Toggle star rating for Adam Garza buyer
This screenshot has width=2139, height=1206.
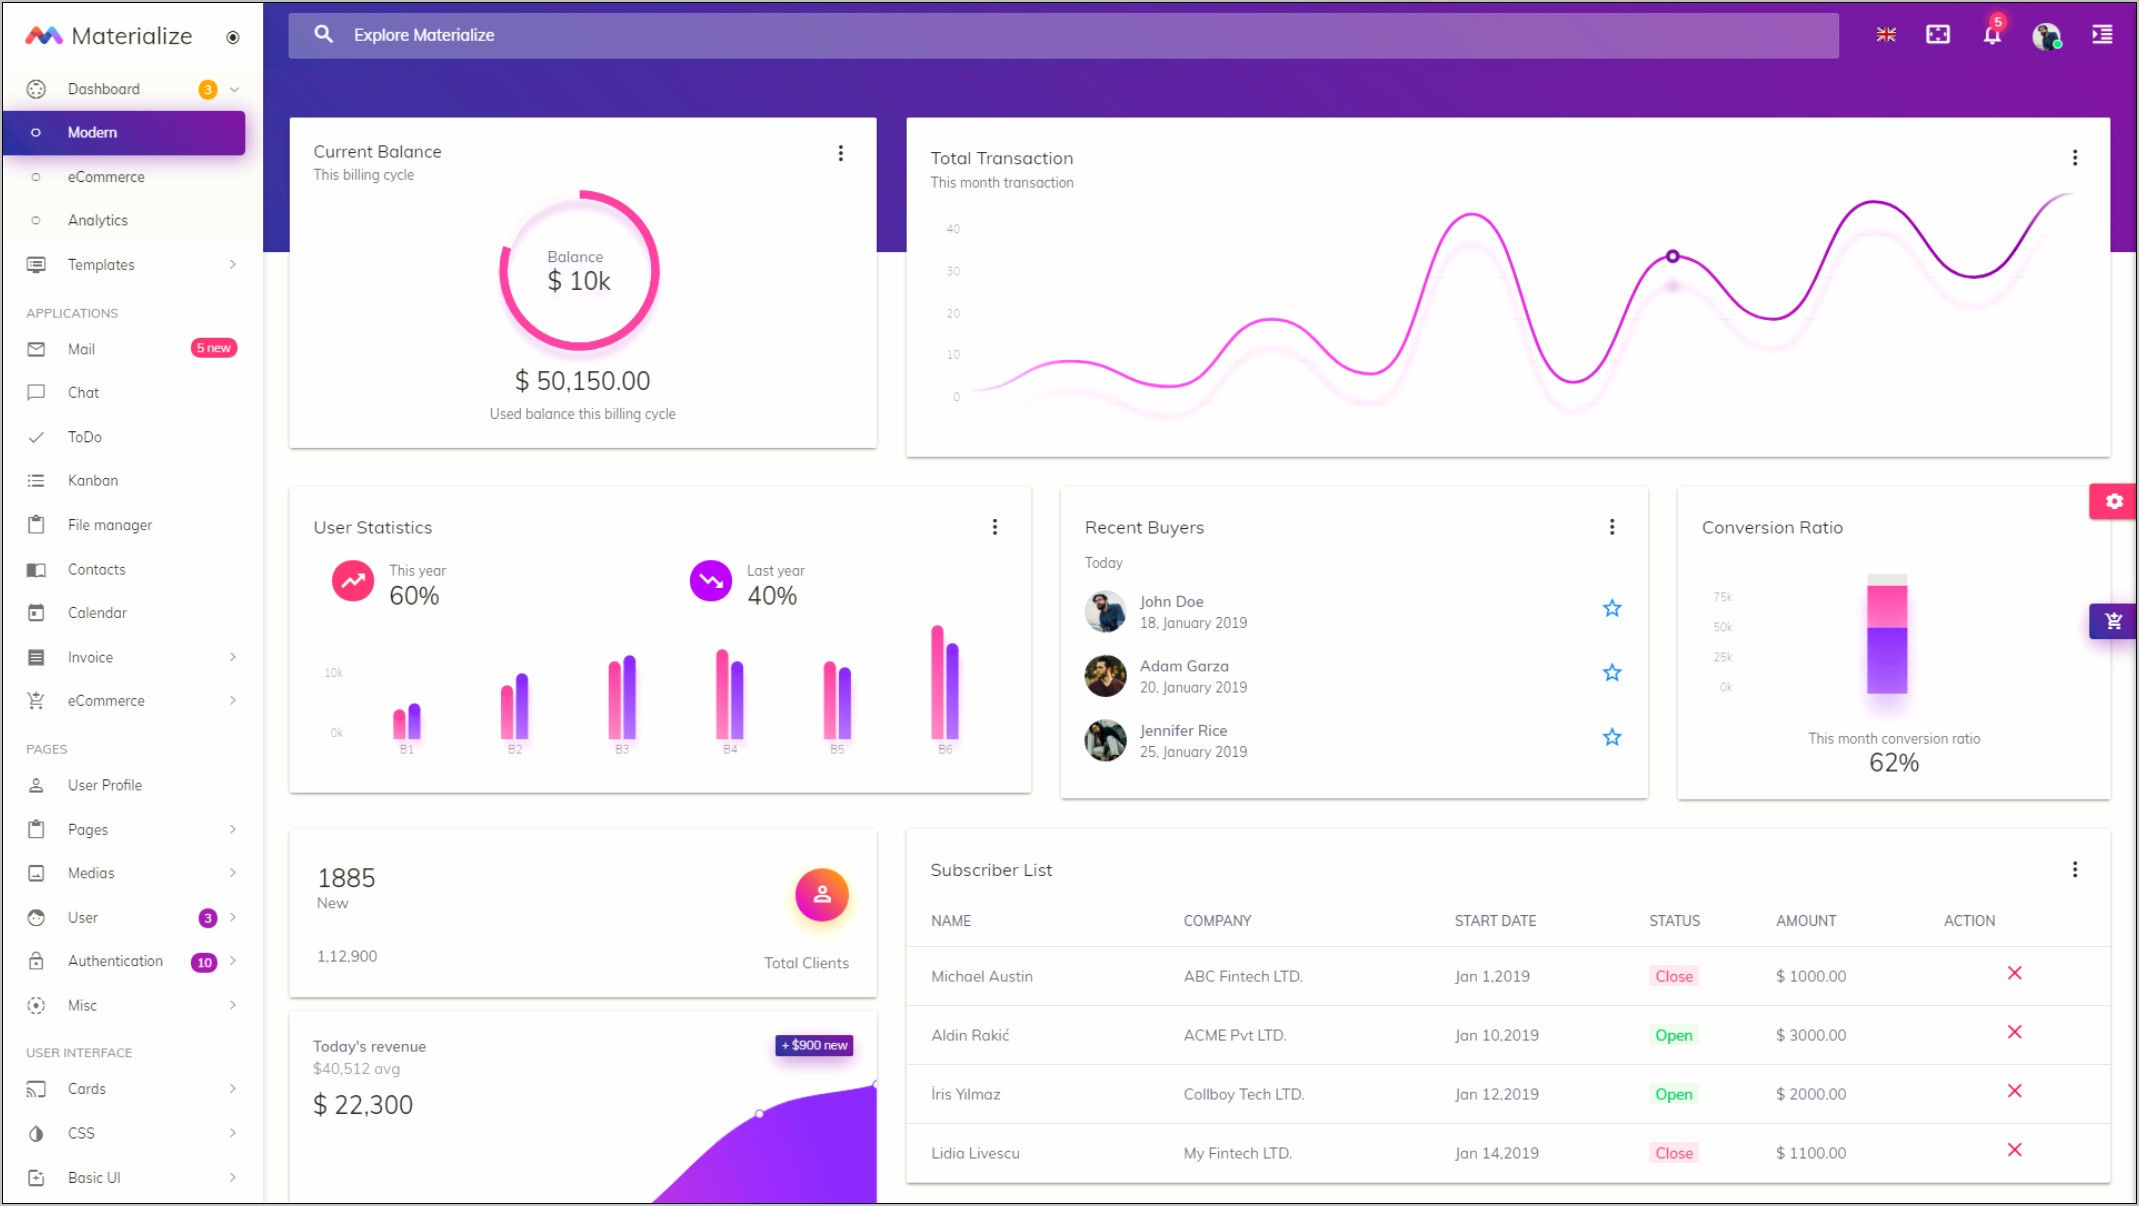1613,673
